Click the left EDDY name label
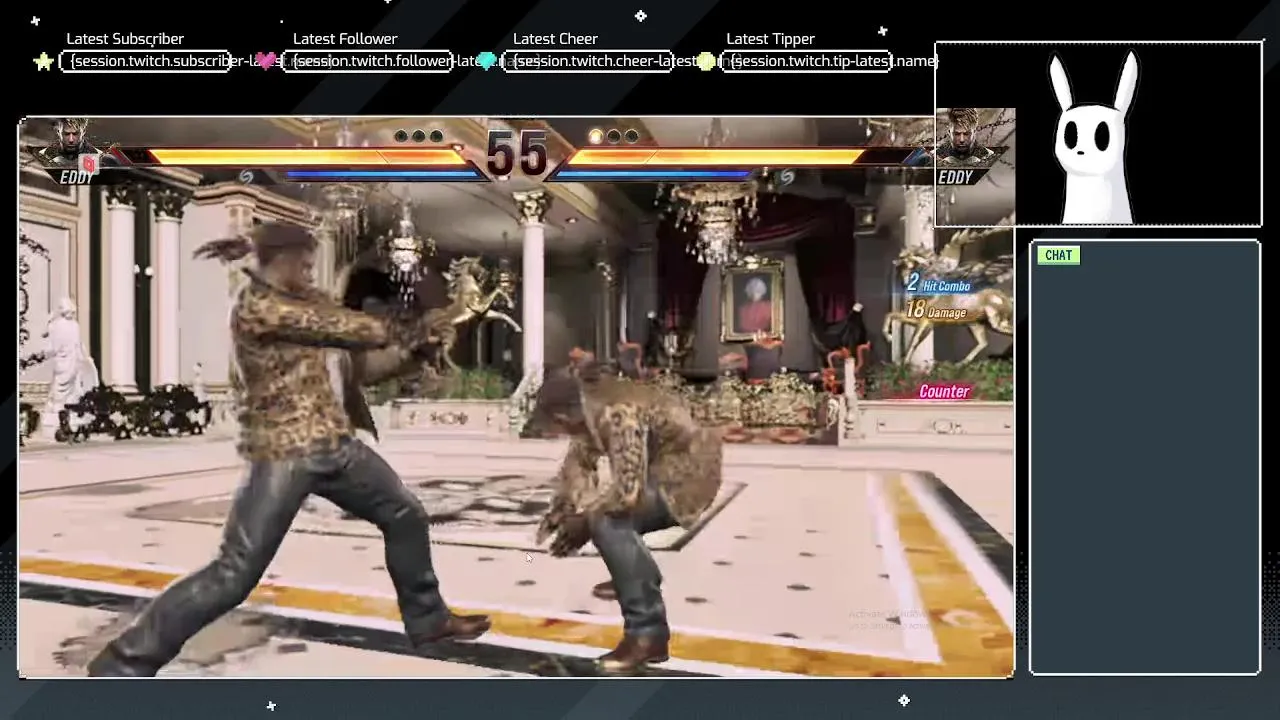 pos(77,178)
